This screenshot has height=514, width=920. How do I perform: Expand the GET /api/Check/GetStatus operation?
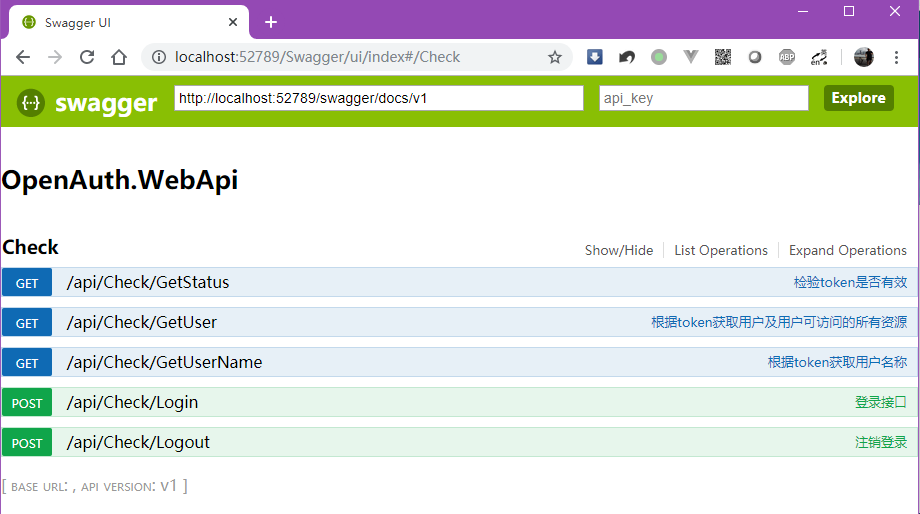point(148,283)
